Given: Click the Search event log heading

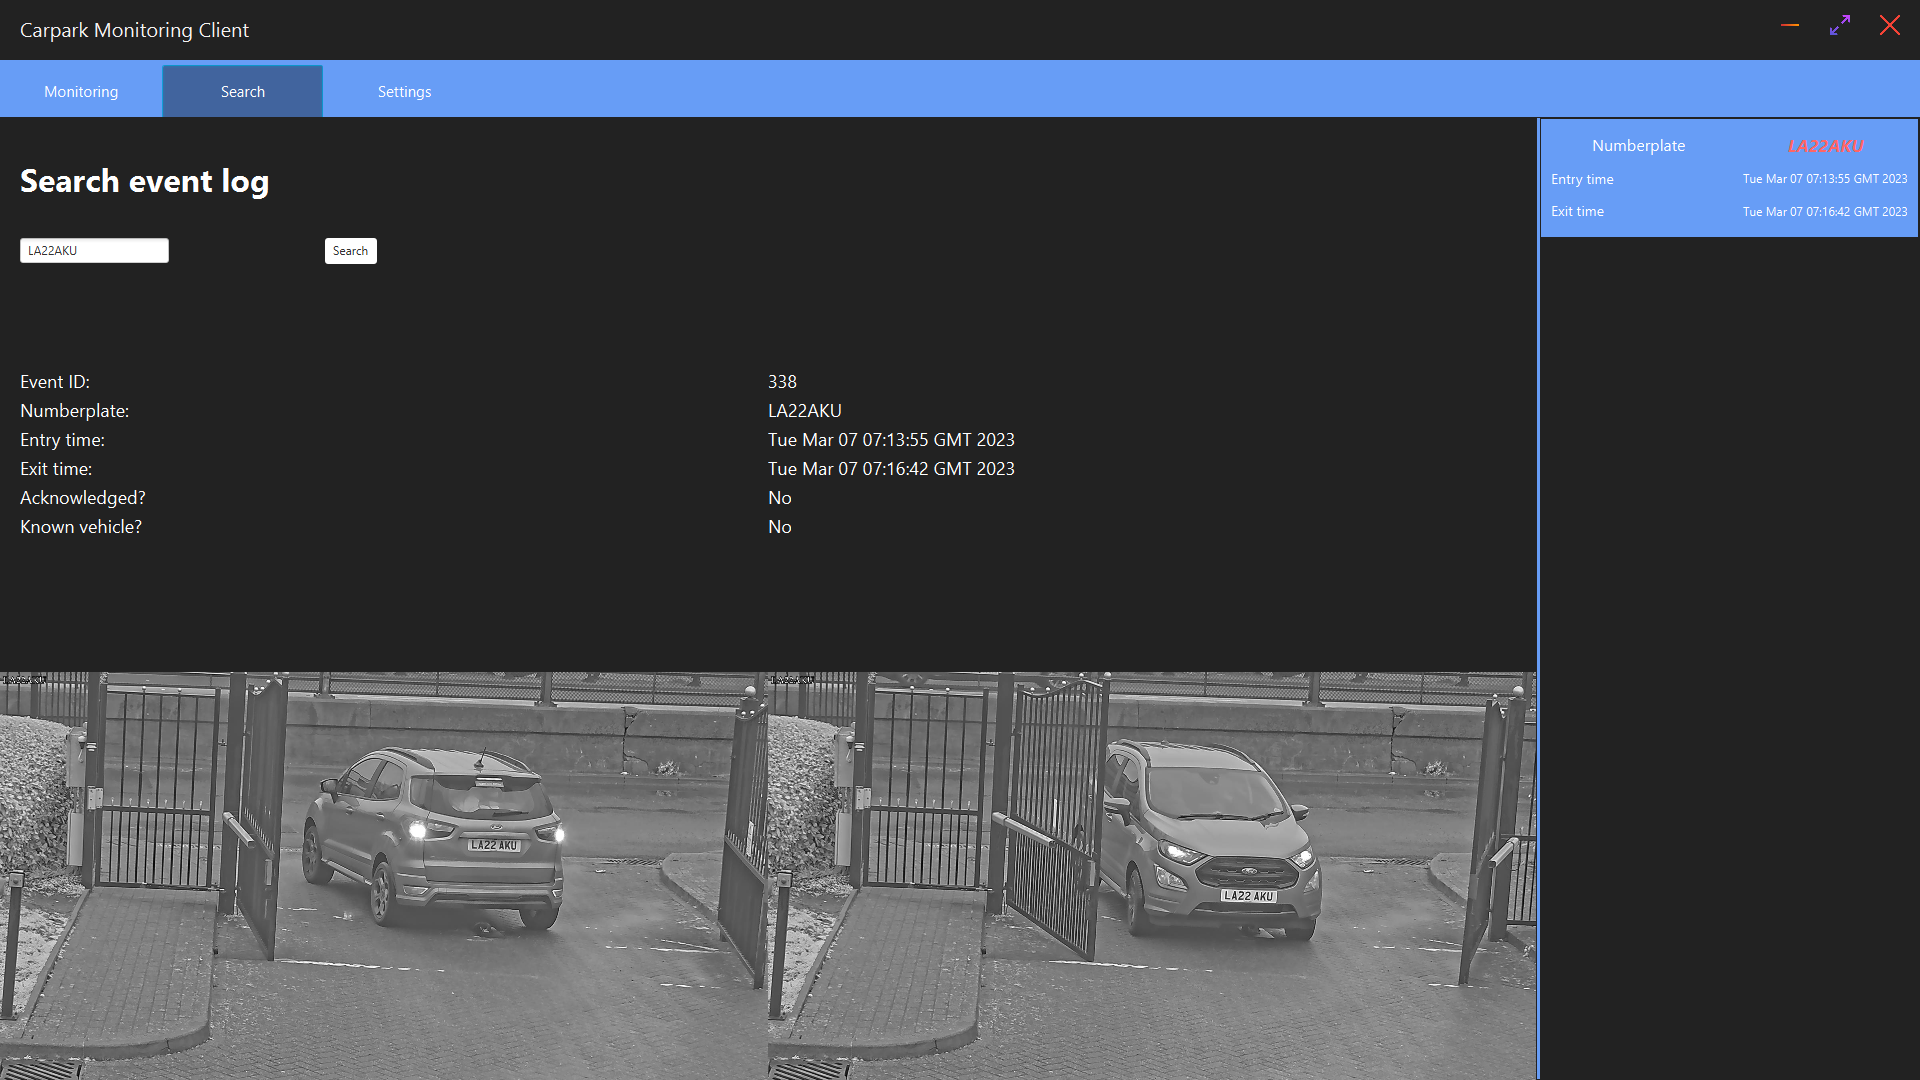Looking at the screenshot, I should click(x=144, y=181).
